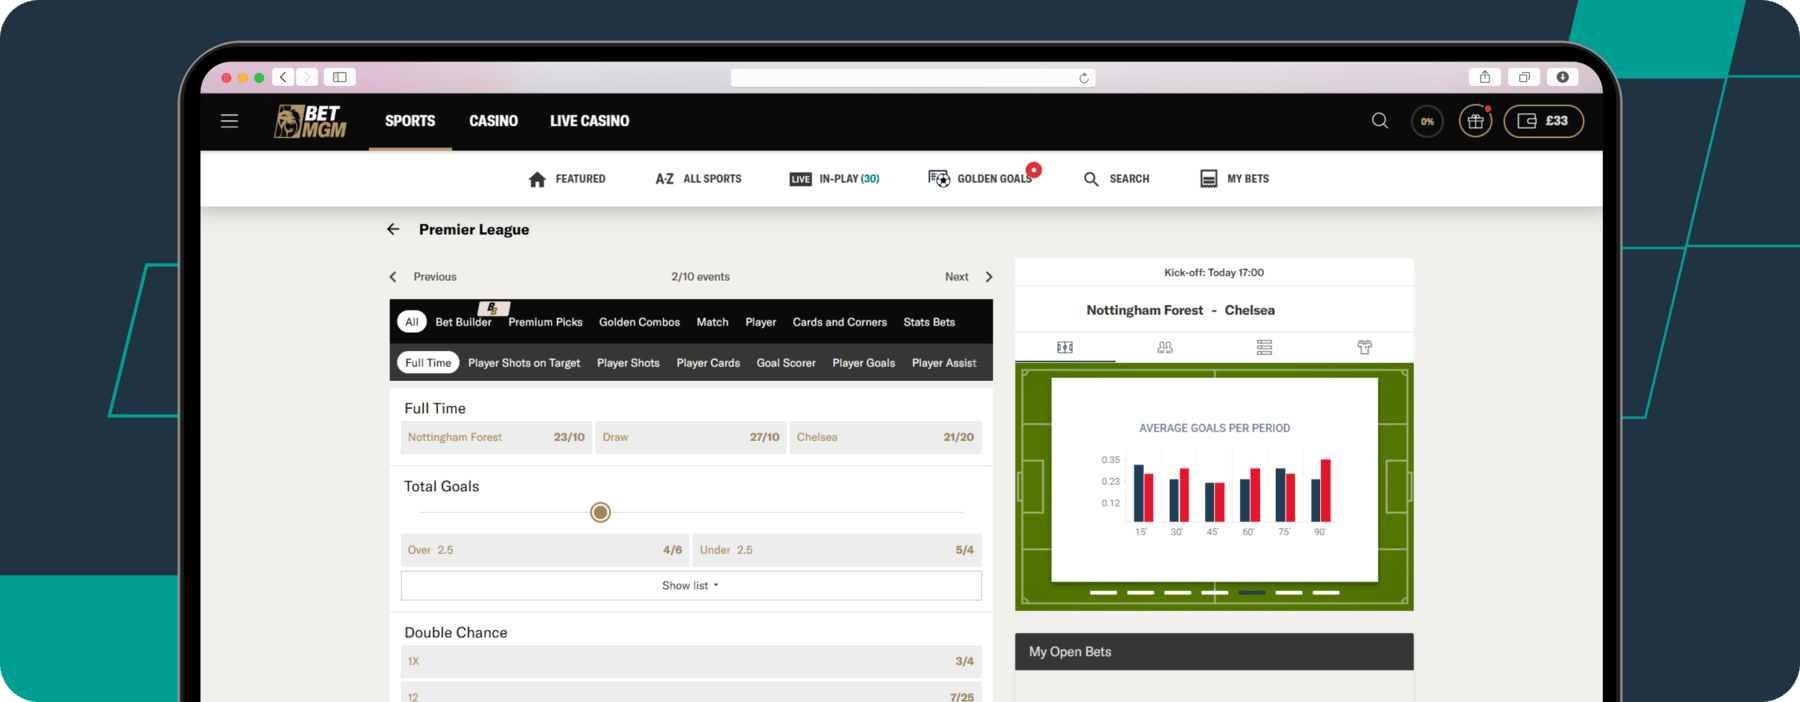The image size is (1800, 702).
Task: Click the BetMGM lion logo
Action: click(311, 121)
